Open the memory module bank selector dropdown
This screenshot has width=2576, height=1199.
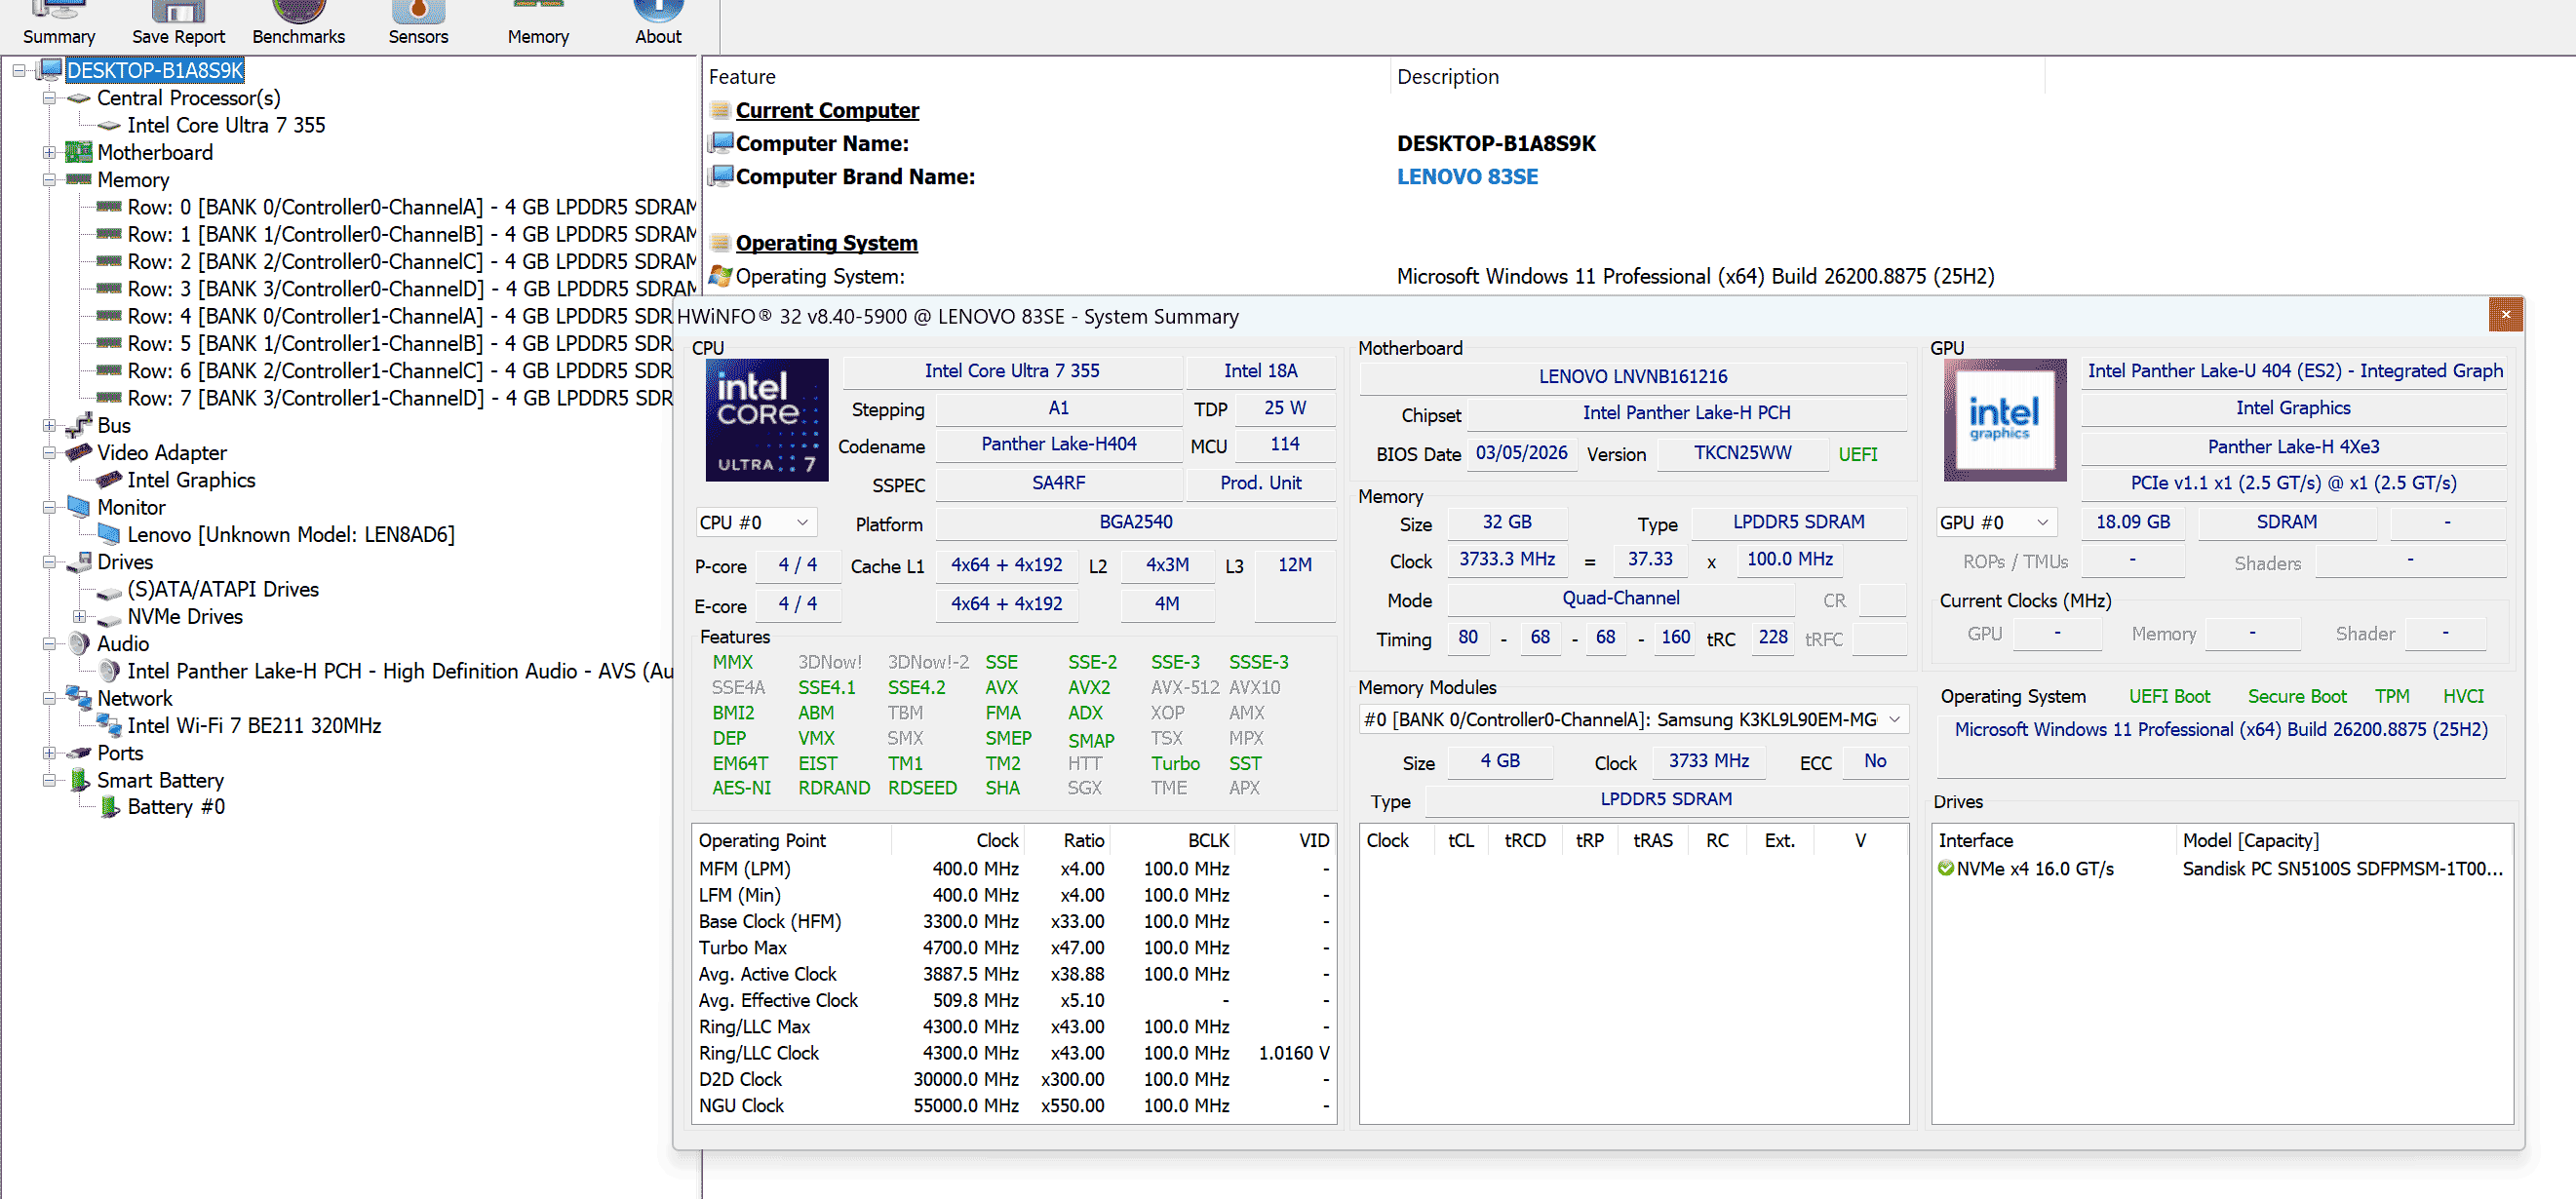[1633, 720]
